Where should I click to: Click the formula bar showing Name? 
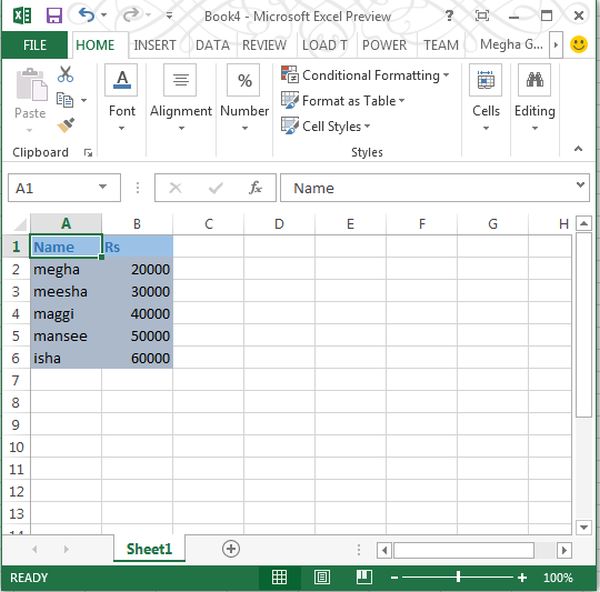427,188
